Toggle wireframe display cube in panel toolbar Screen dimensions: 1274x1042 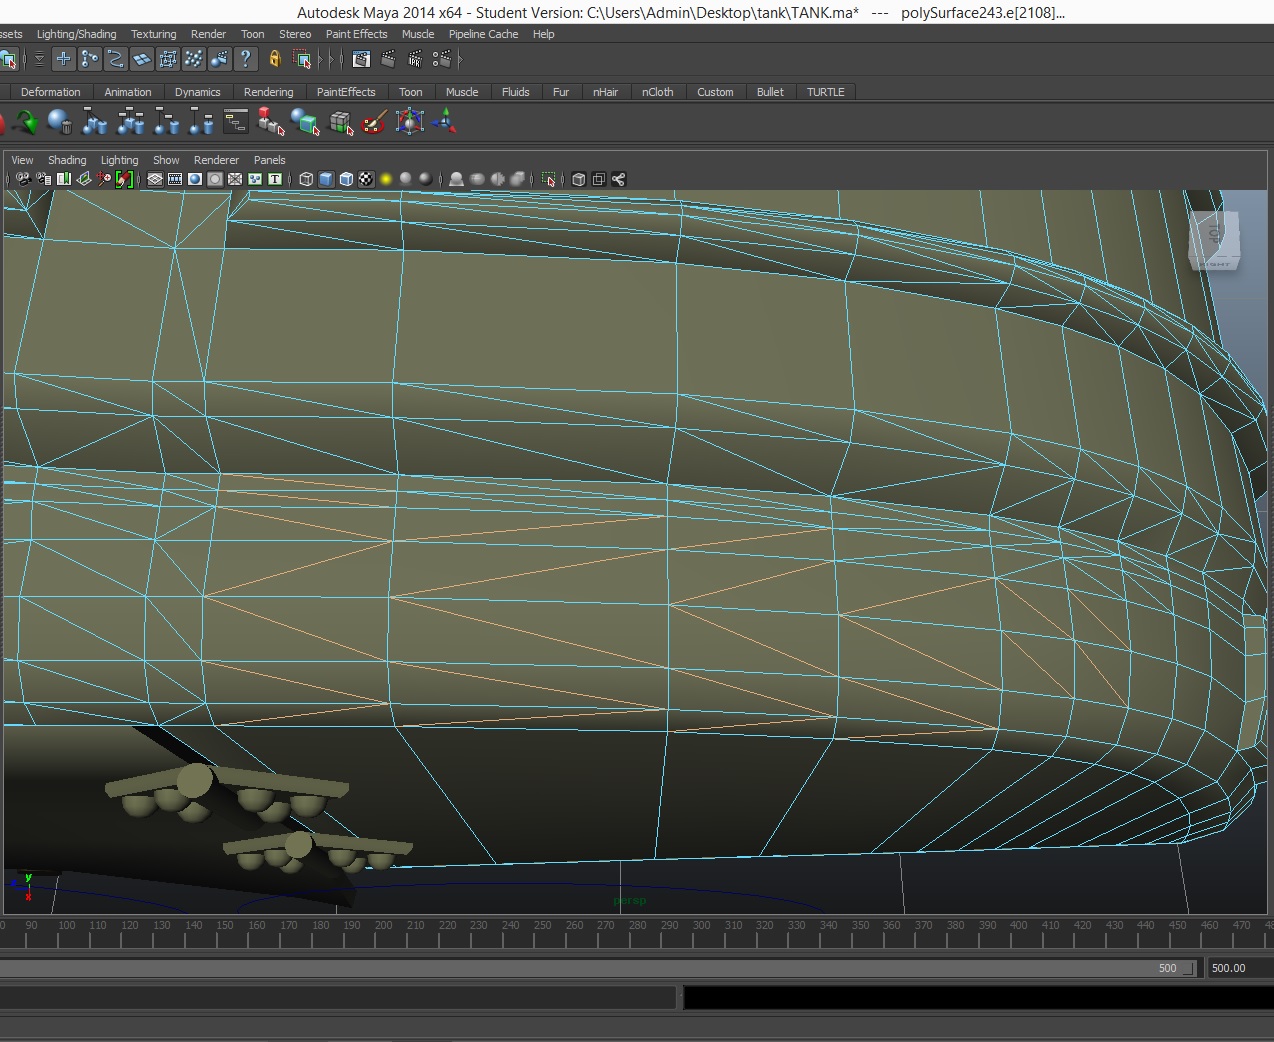[306, 179]
